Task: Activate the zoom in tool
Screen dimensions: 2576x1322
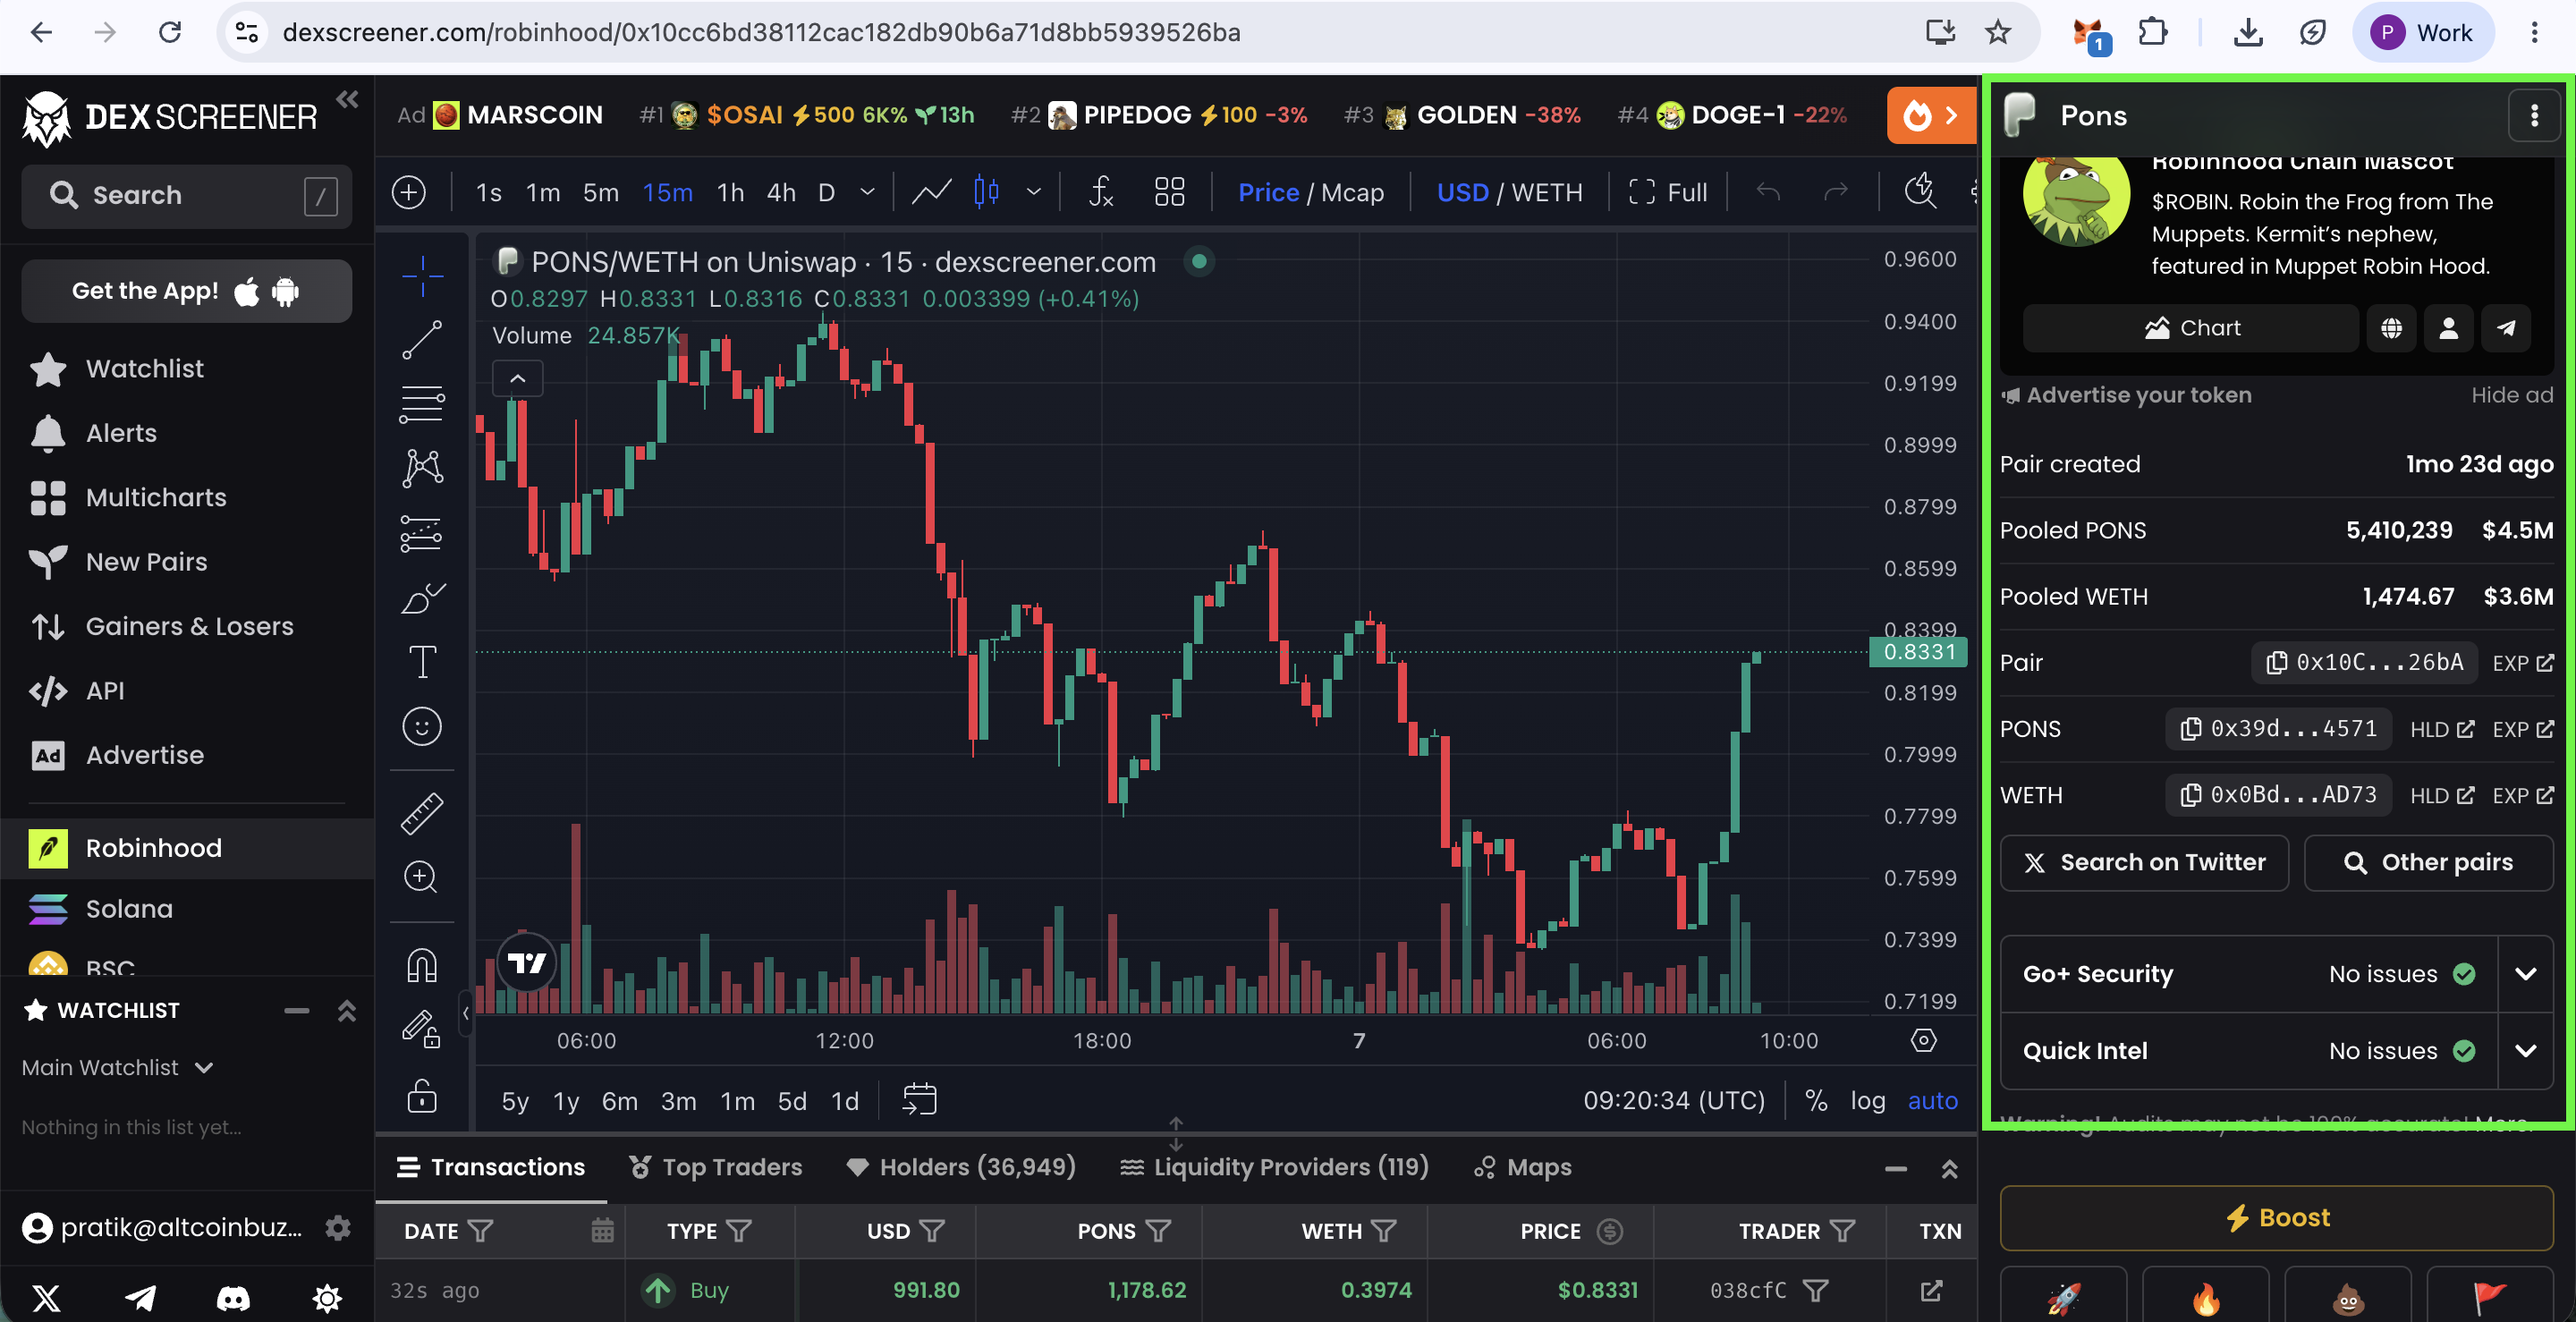Action: click(422, 877)
